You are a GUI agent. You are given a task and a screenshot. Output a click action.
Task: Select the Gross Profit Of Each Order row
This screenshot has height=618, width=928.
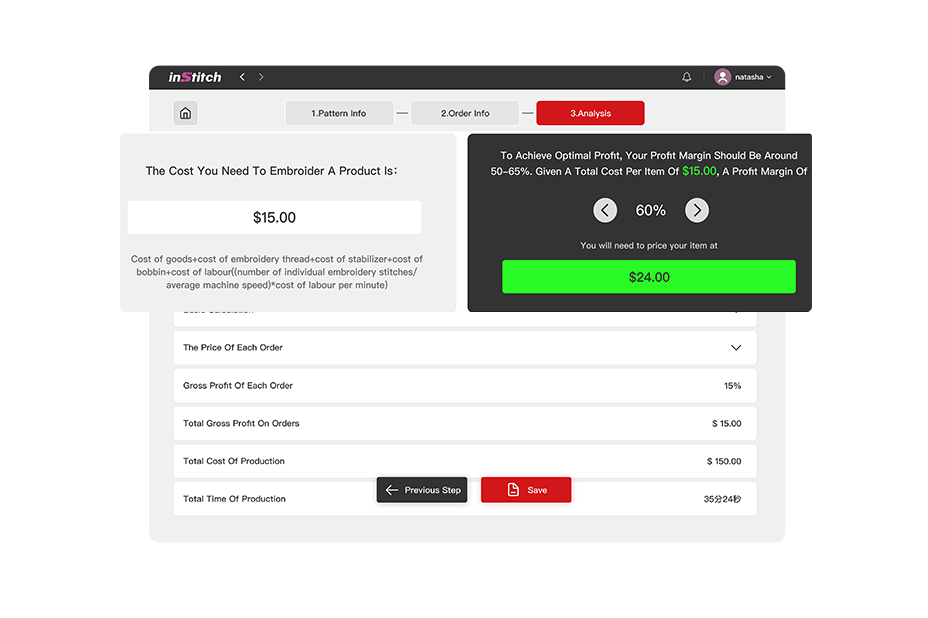pos(464,386)
